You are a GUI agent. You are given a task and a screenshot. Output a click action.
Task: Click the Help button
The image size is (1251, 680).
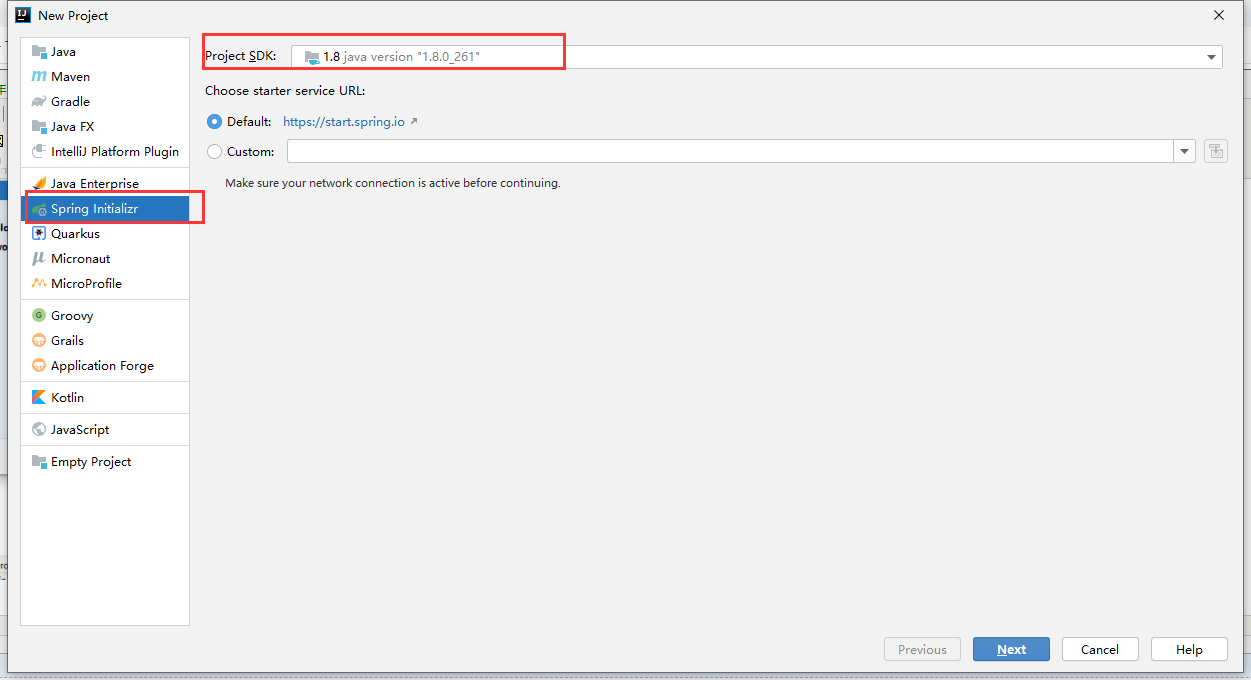(1189, 649)
